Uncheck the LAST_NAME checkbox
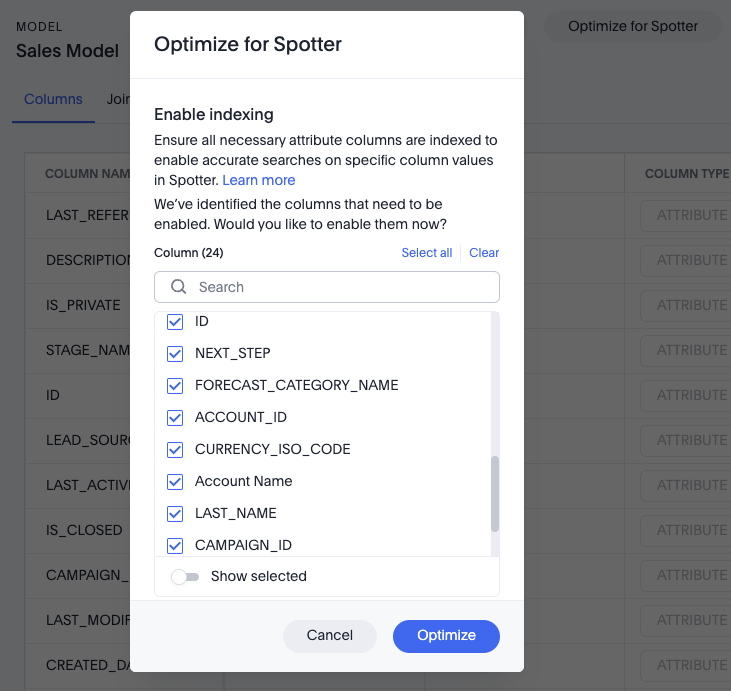 coord(175,513)
